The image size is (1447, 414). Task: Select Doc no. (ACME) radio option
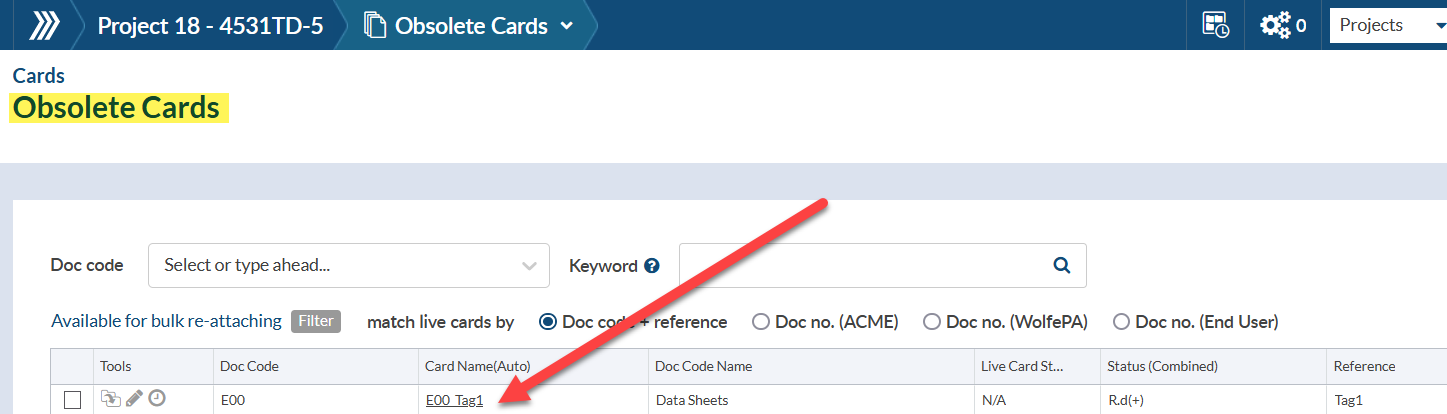pyautogui.click(x=761, y=322)
